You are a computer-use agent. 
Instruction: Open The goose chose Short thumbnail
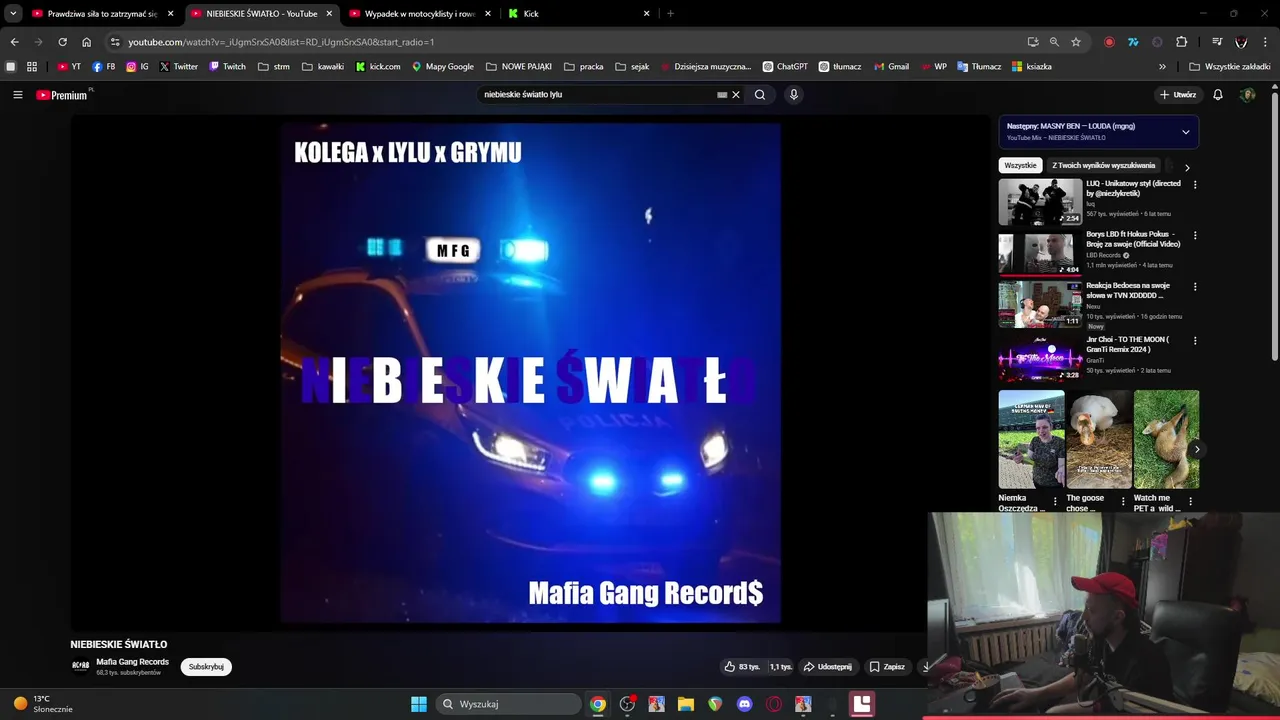(x=1099, y=440)
